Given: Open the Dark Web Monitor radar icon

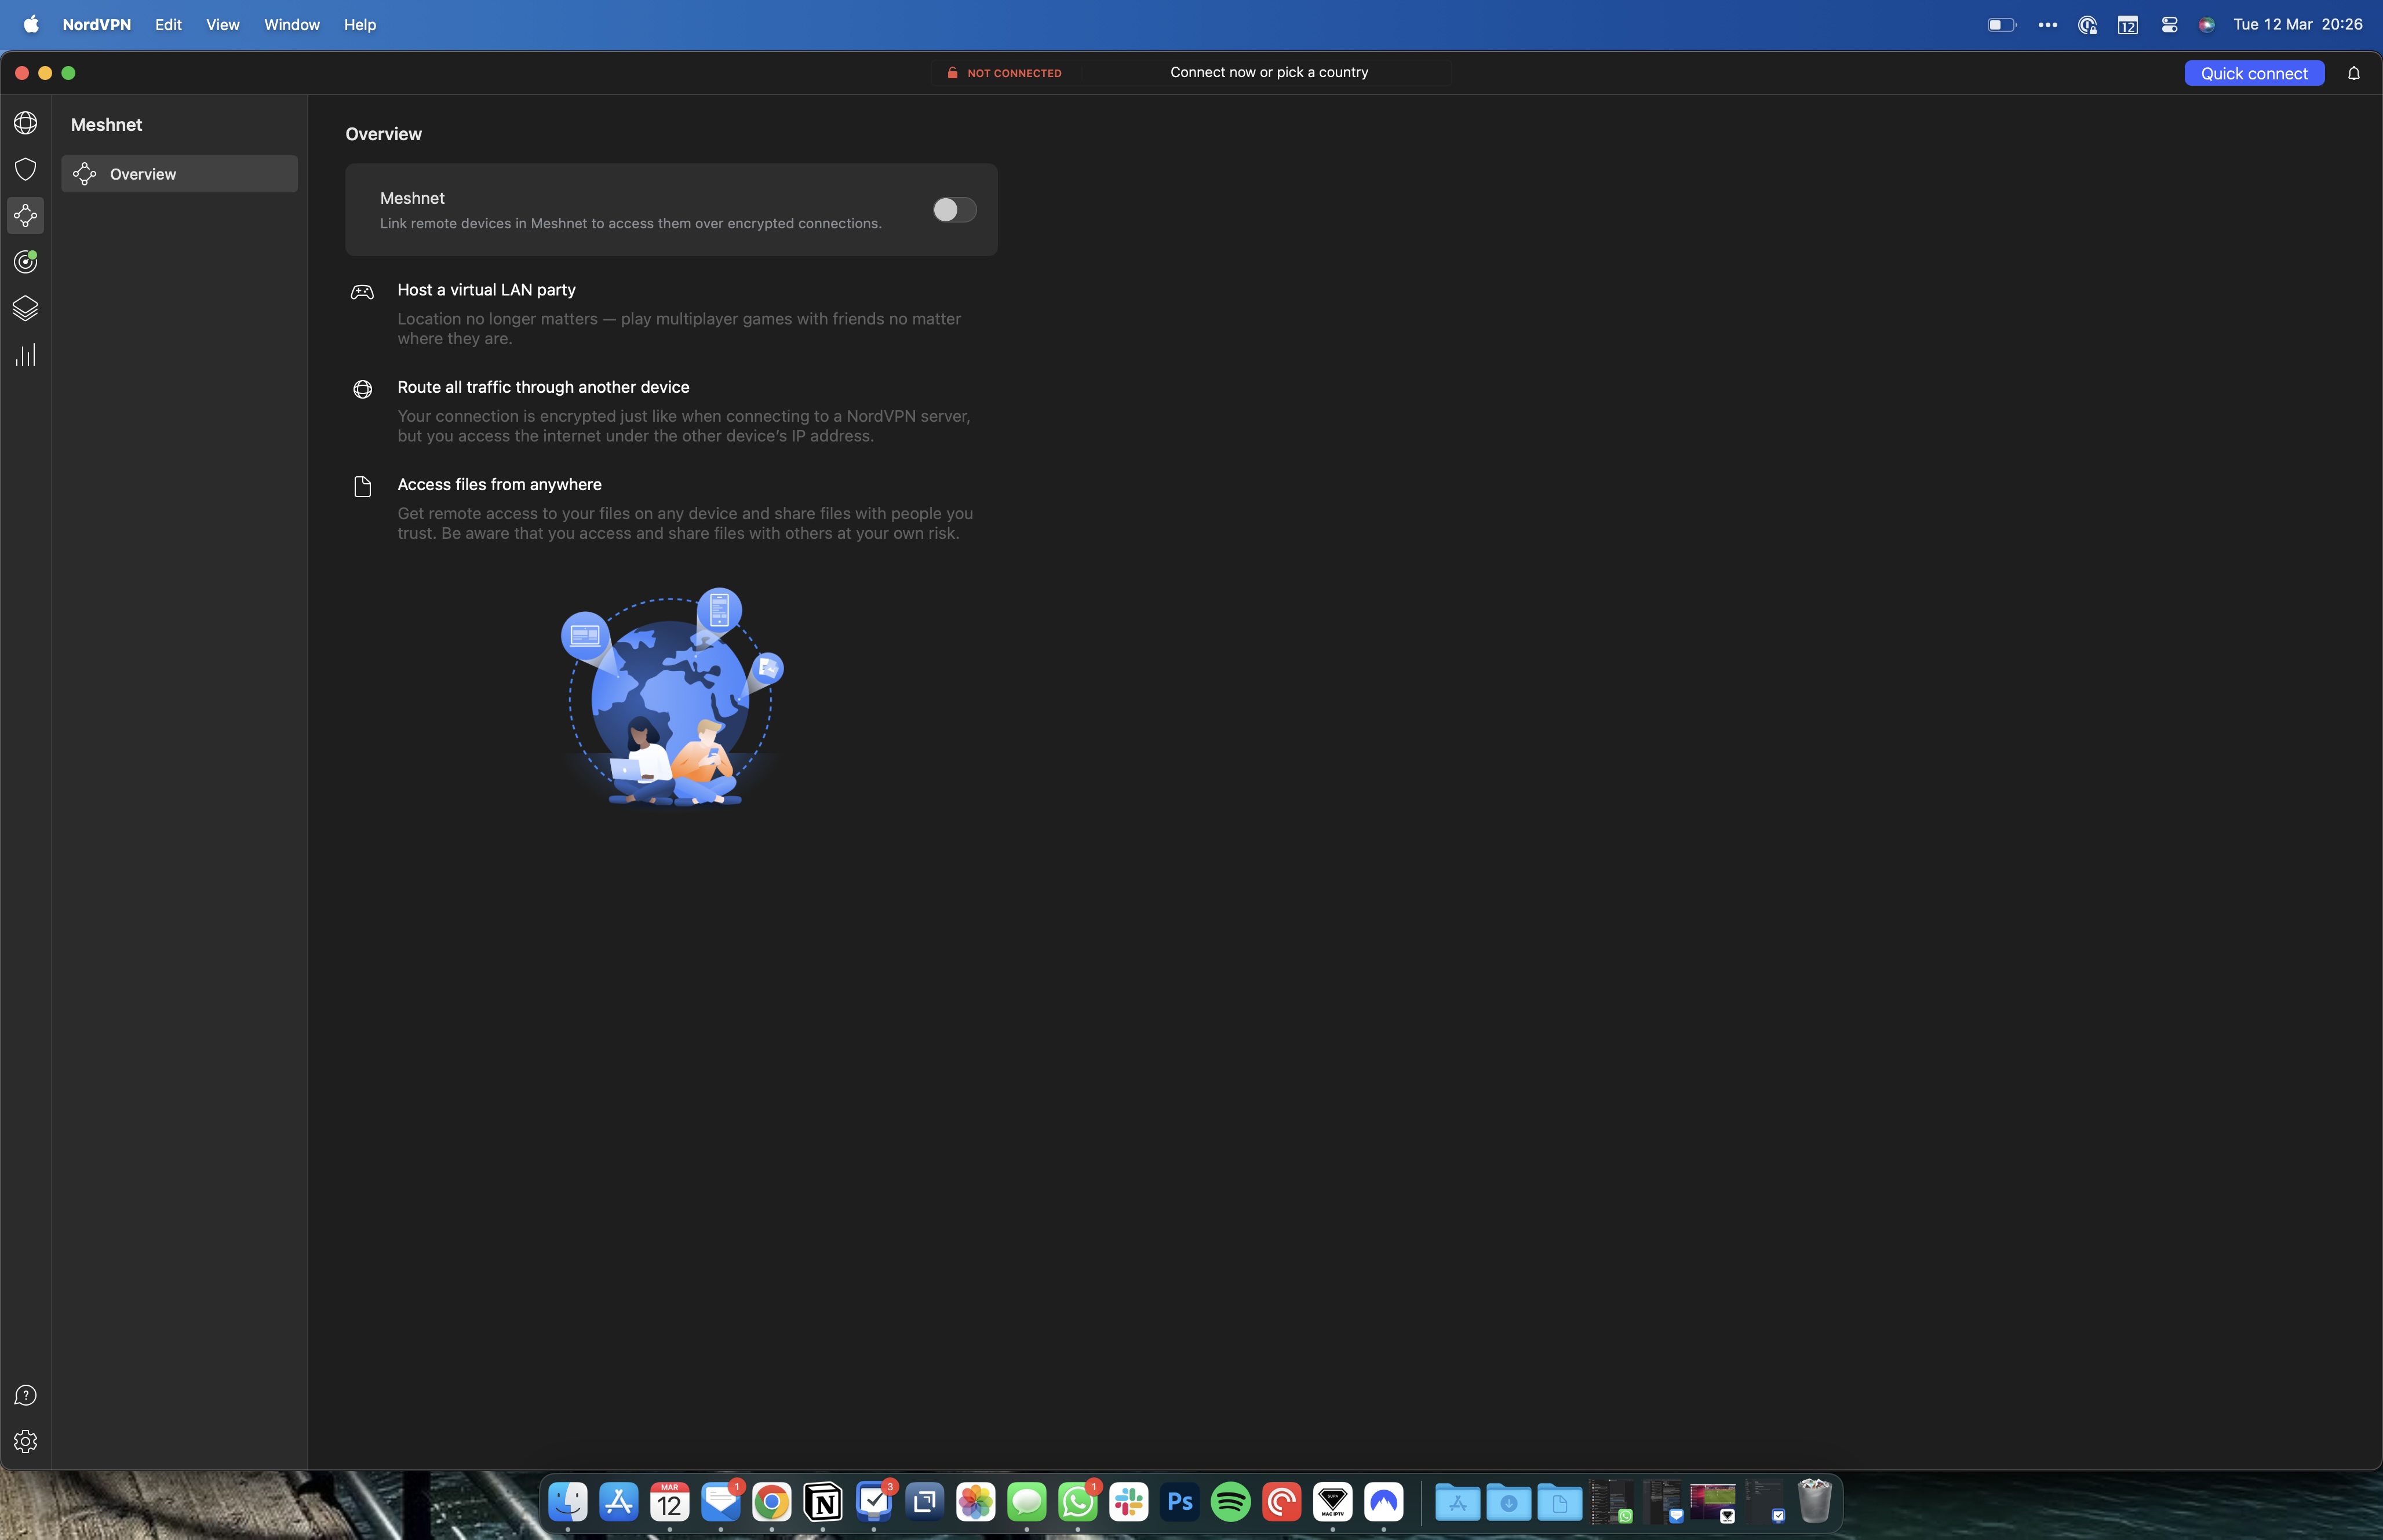Looking at the screenshot, I should pos(26,262).
